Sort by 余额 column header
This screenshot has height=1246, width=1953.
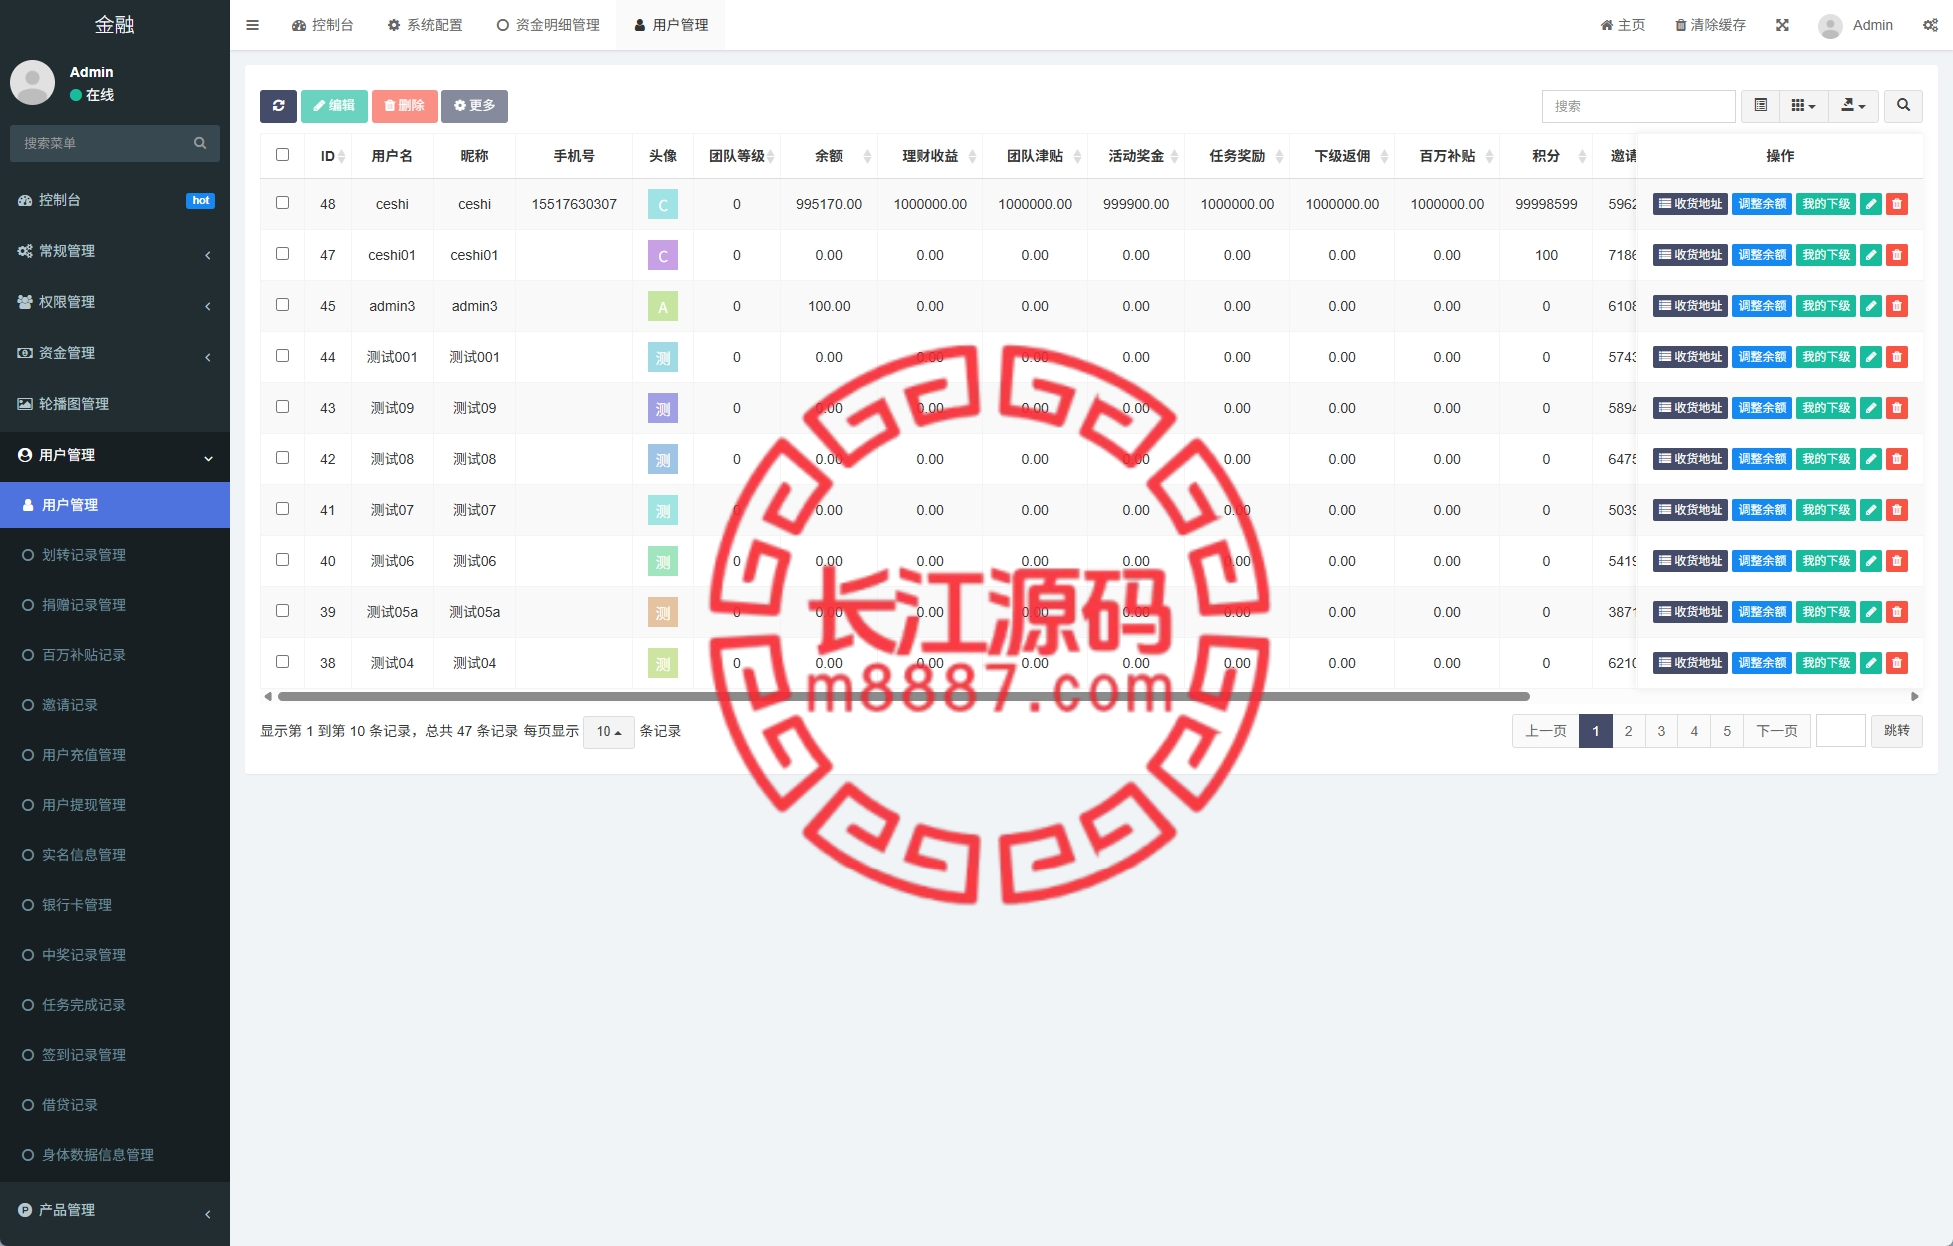[x=829, y=156]
